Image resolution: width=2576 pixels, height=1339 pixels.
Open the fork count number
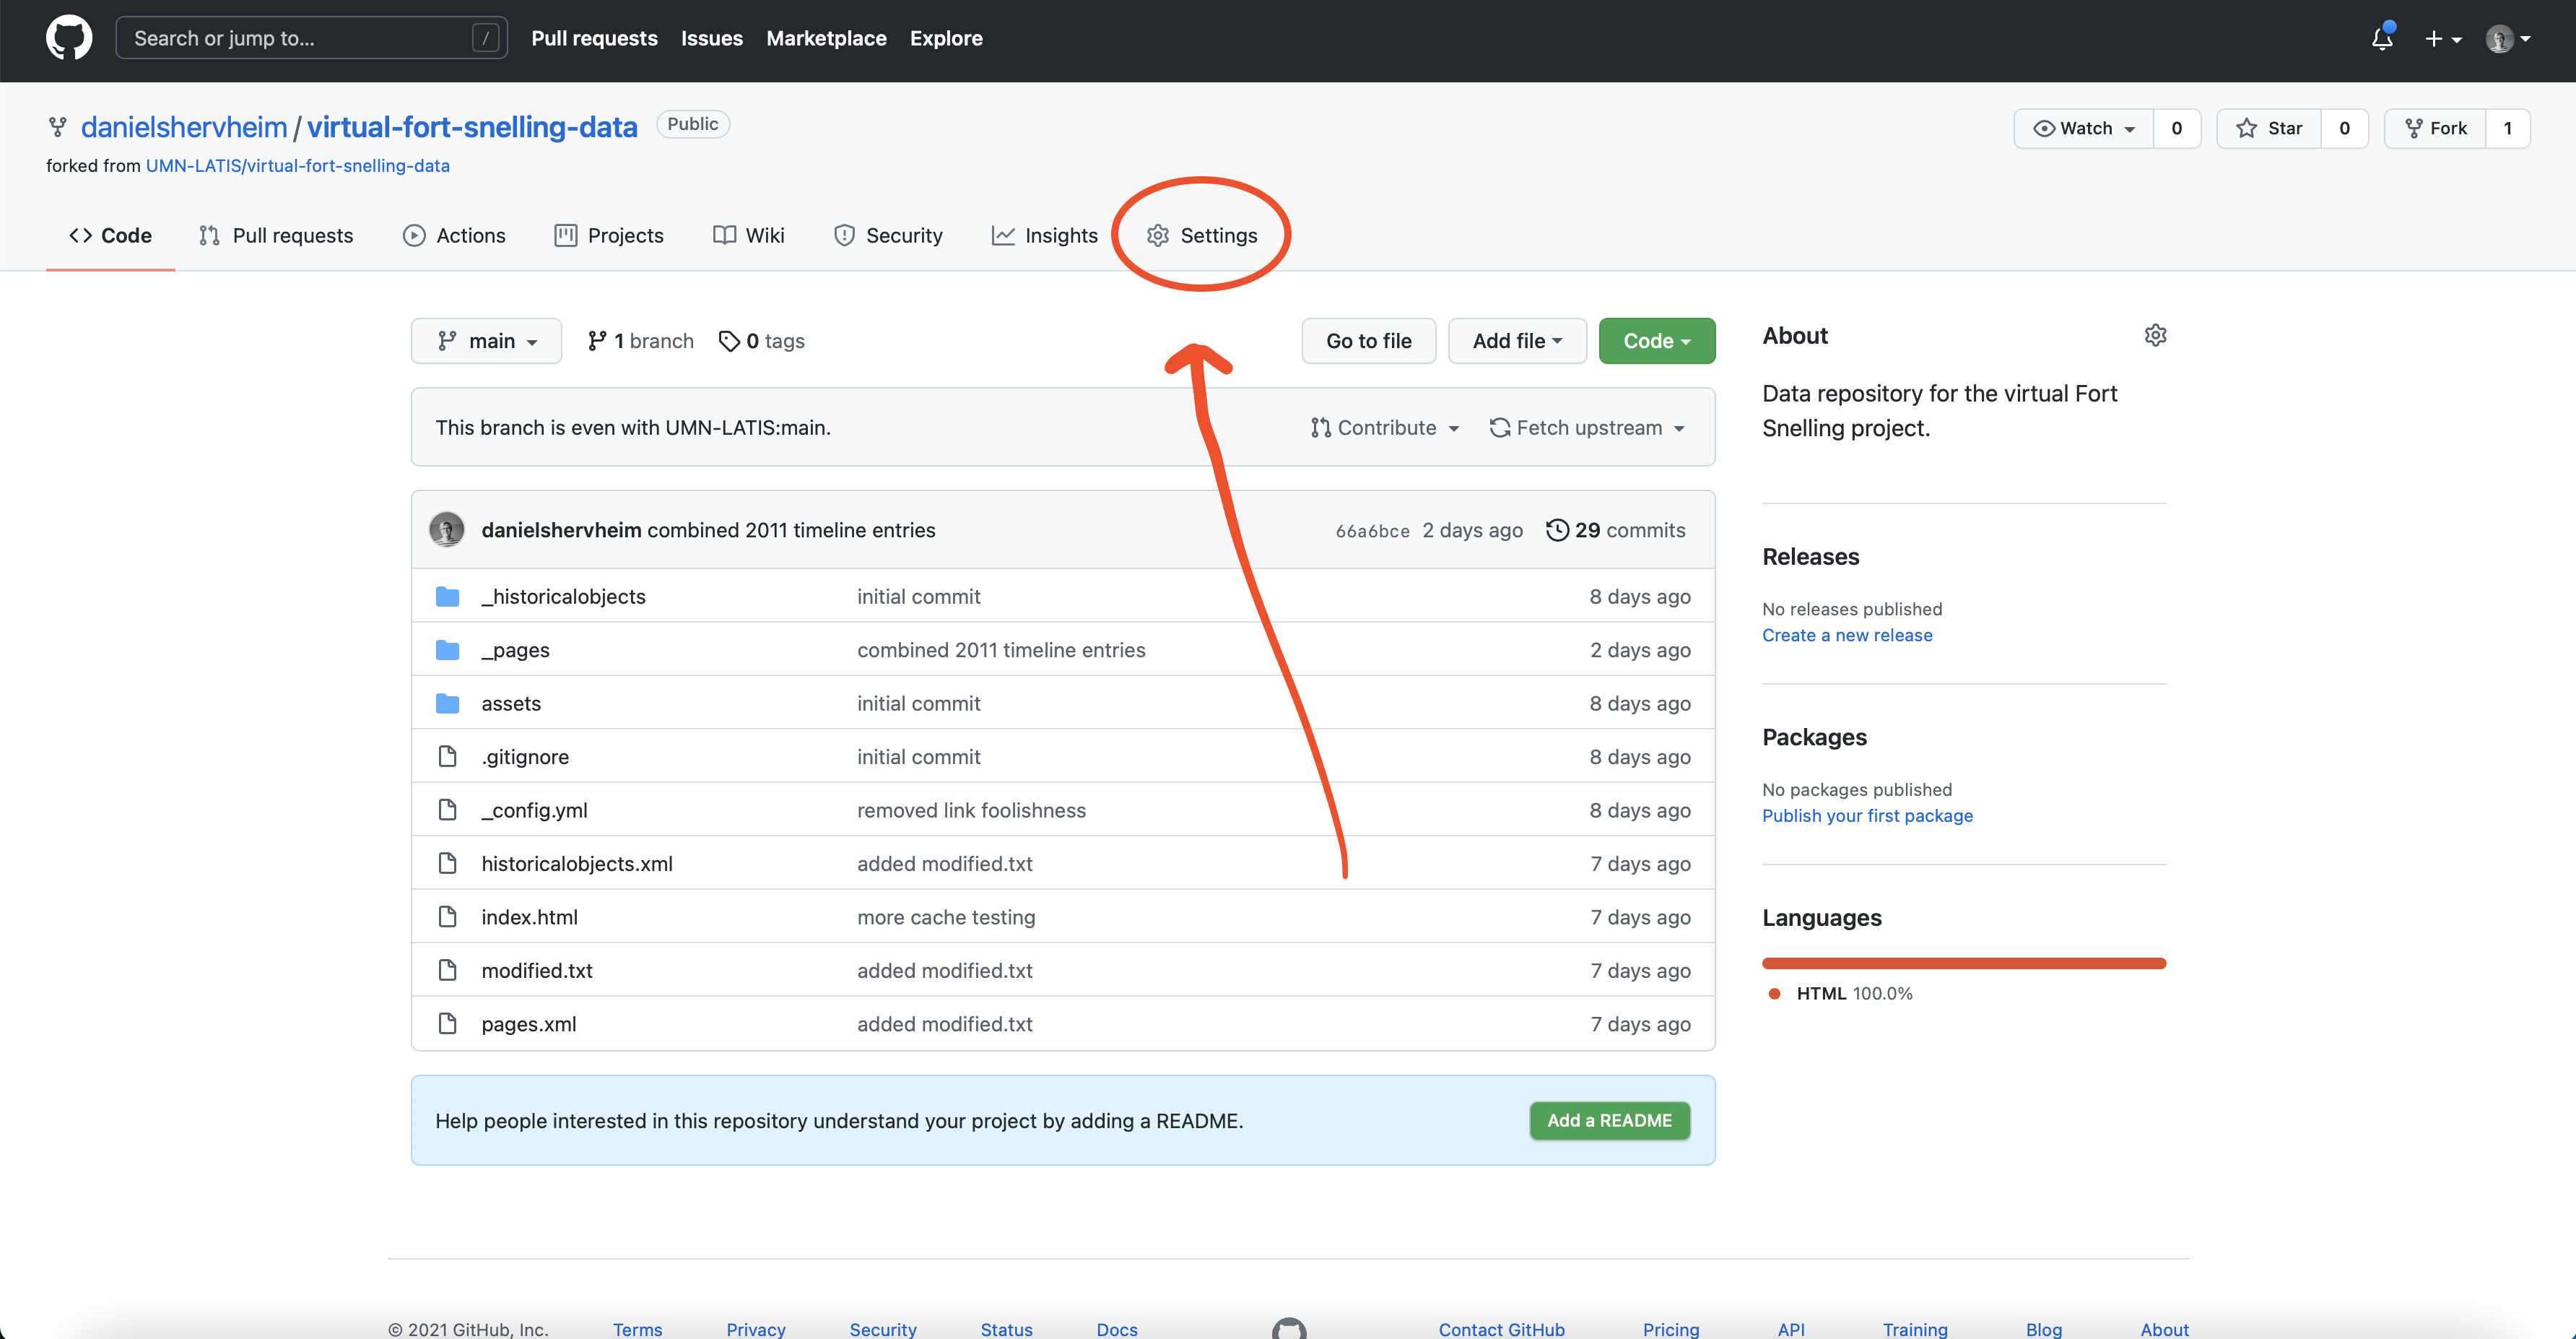[2507, 128]
